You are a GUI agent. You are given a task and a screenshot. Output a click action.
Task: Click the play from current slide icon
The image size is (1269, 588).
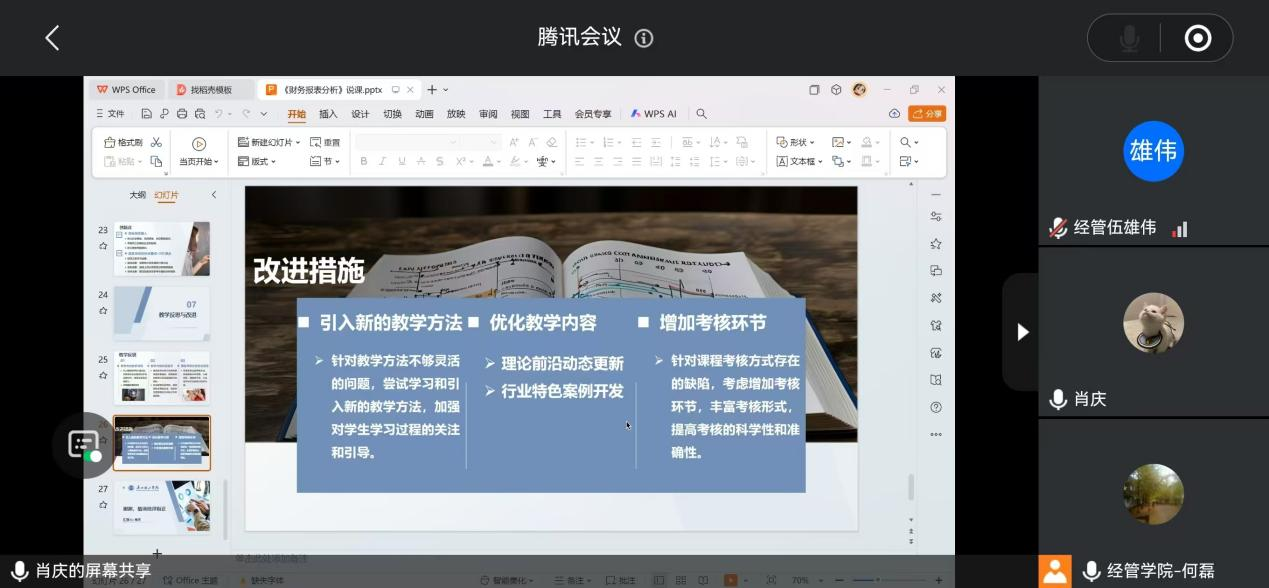click(198, 144)
